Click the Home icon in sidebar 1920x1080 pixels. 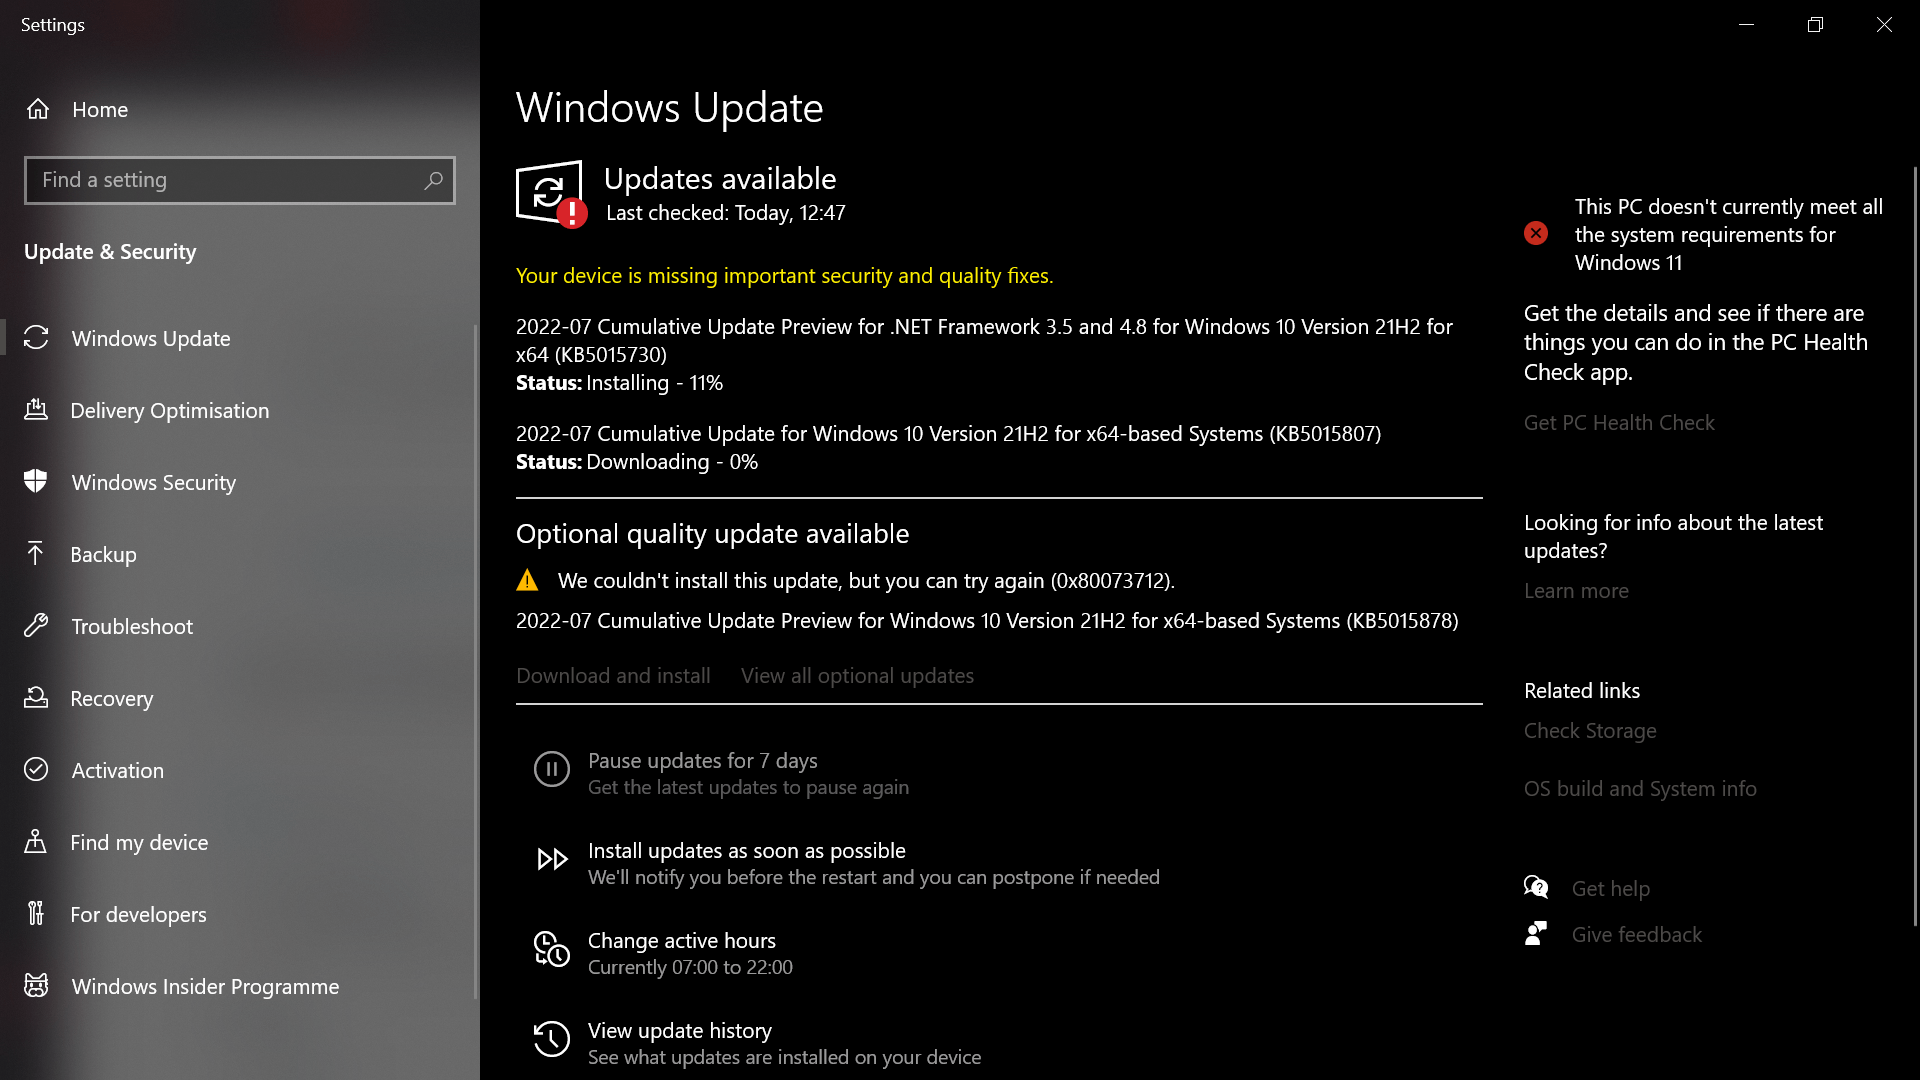38,109
